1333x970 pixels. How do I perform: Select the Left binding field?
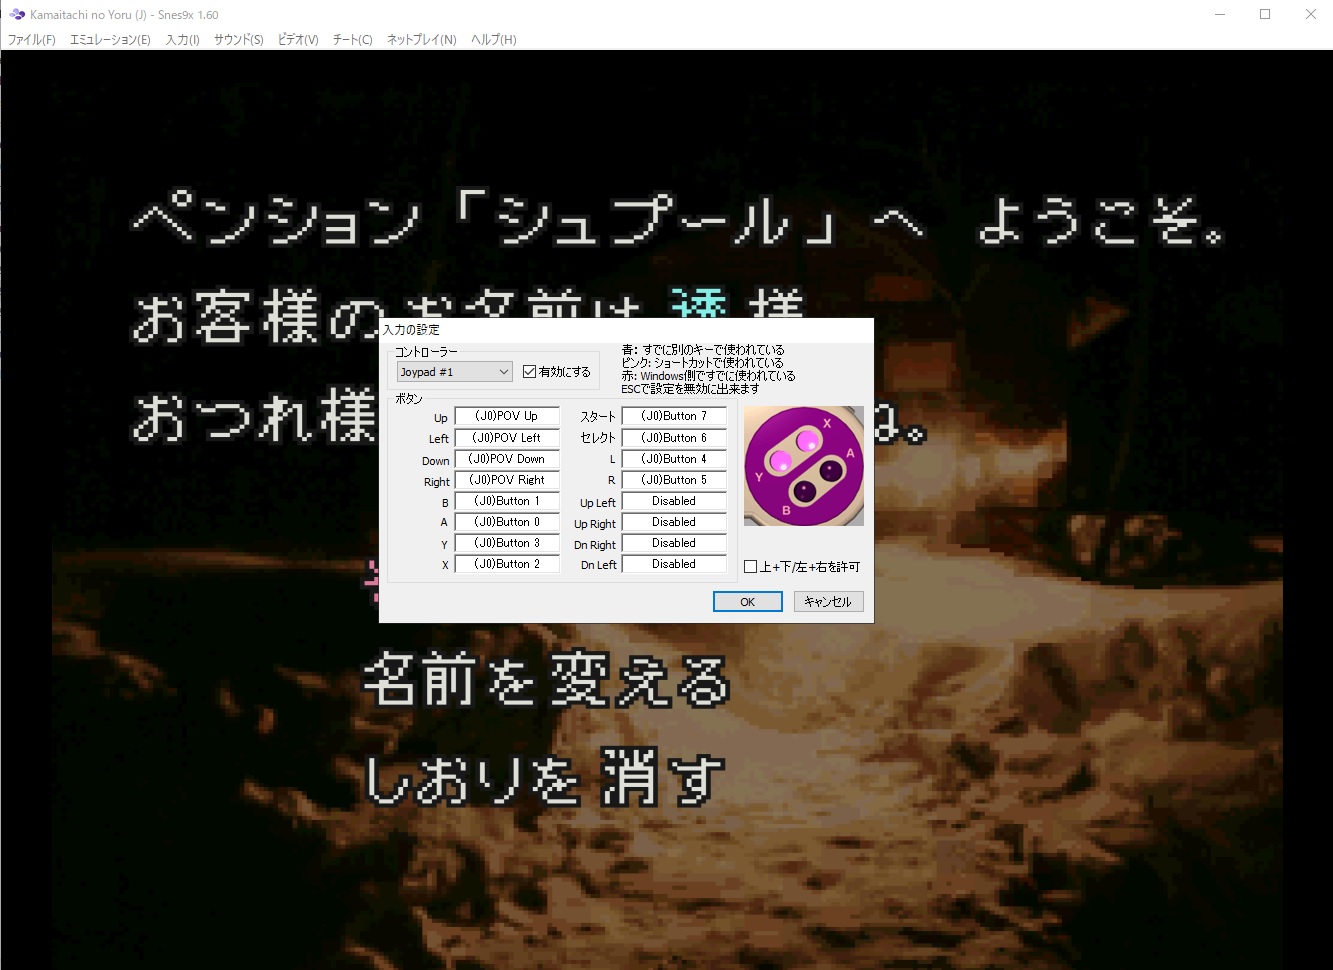[x=507, y=438]
